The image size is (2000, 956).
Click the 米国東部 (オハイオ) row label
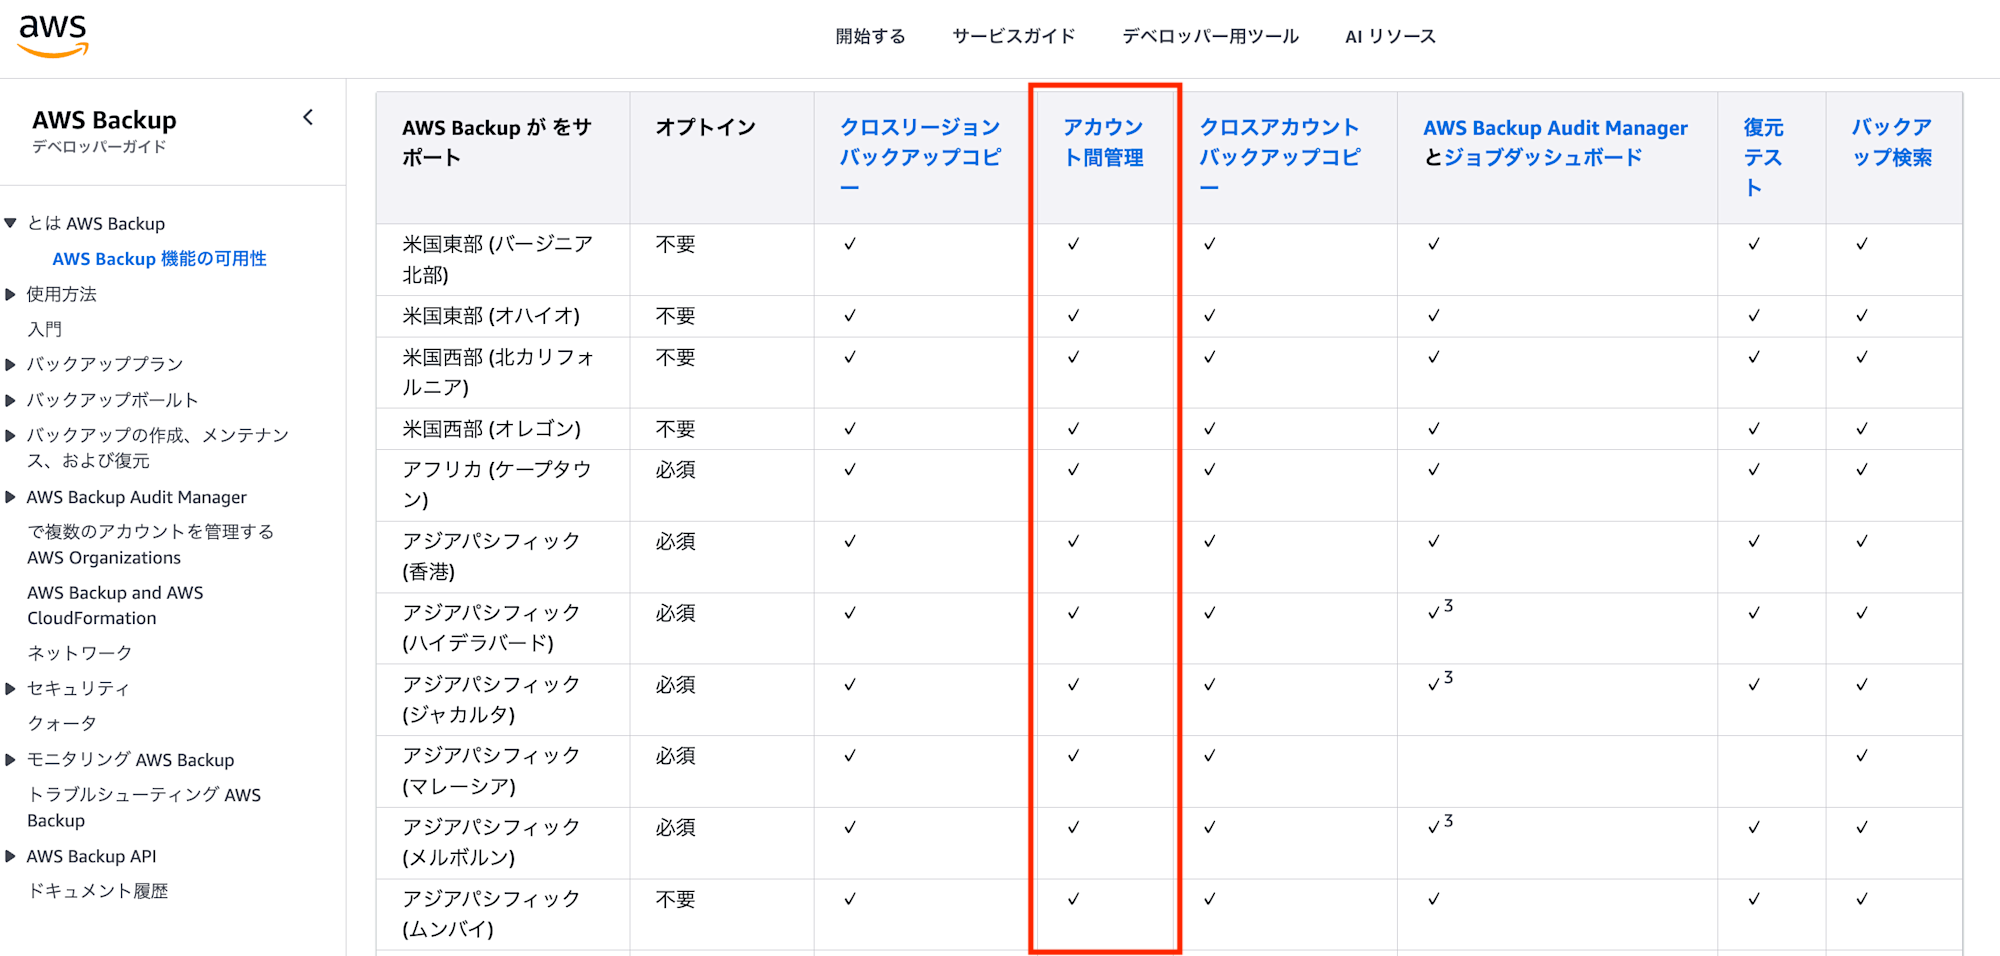pyautogui.click(x=491, y=316)
